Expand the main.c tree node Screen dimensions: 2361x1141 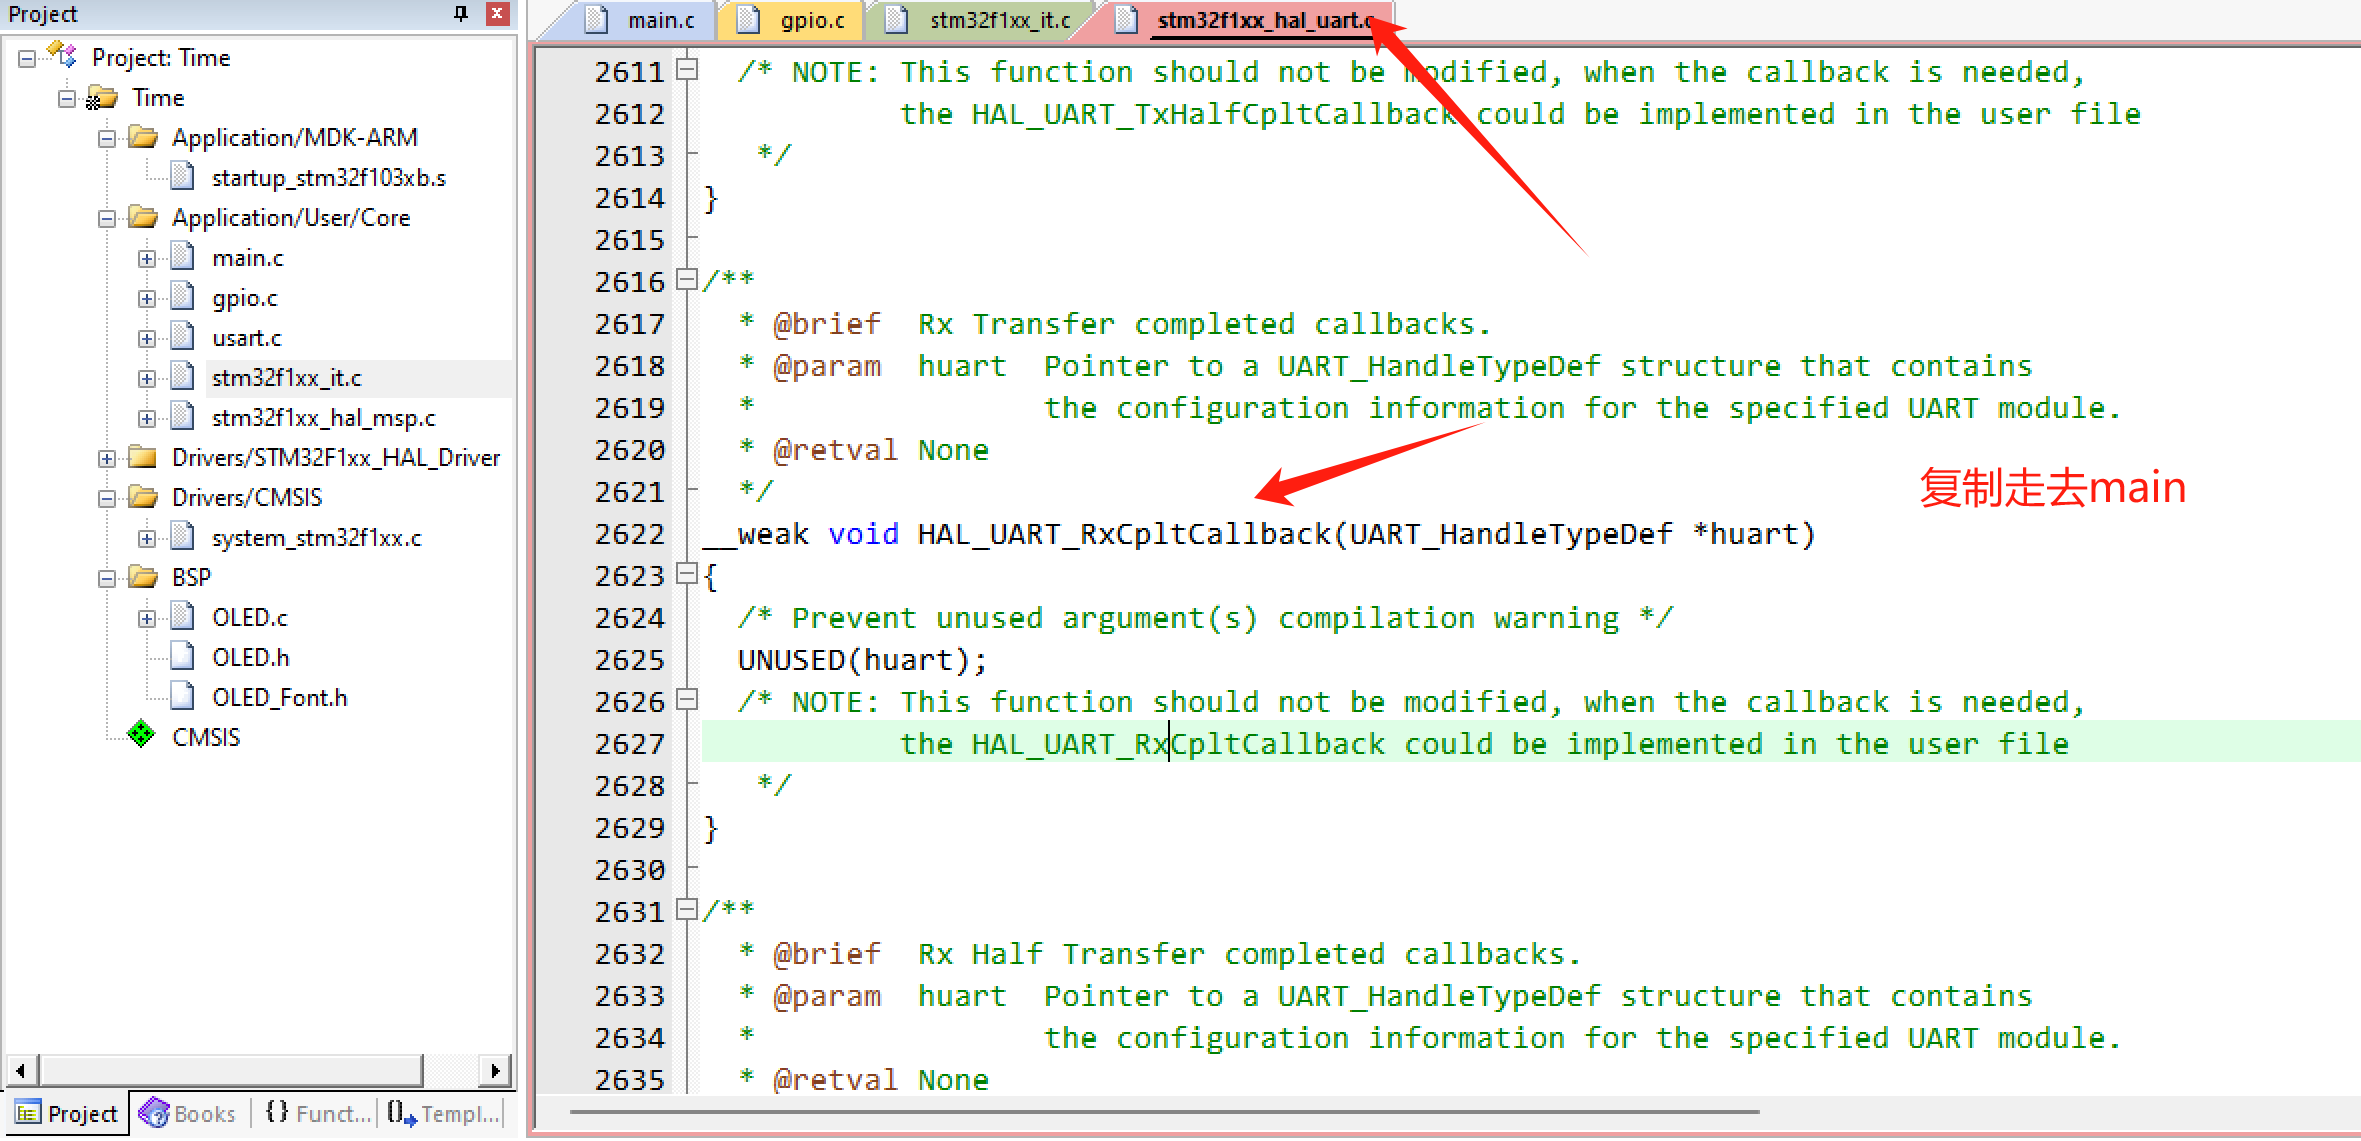(147, 258)
